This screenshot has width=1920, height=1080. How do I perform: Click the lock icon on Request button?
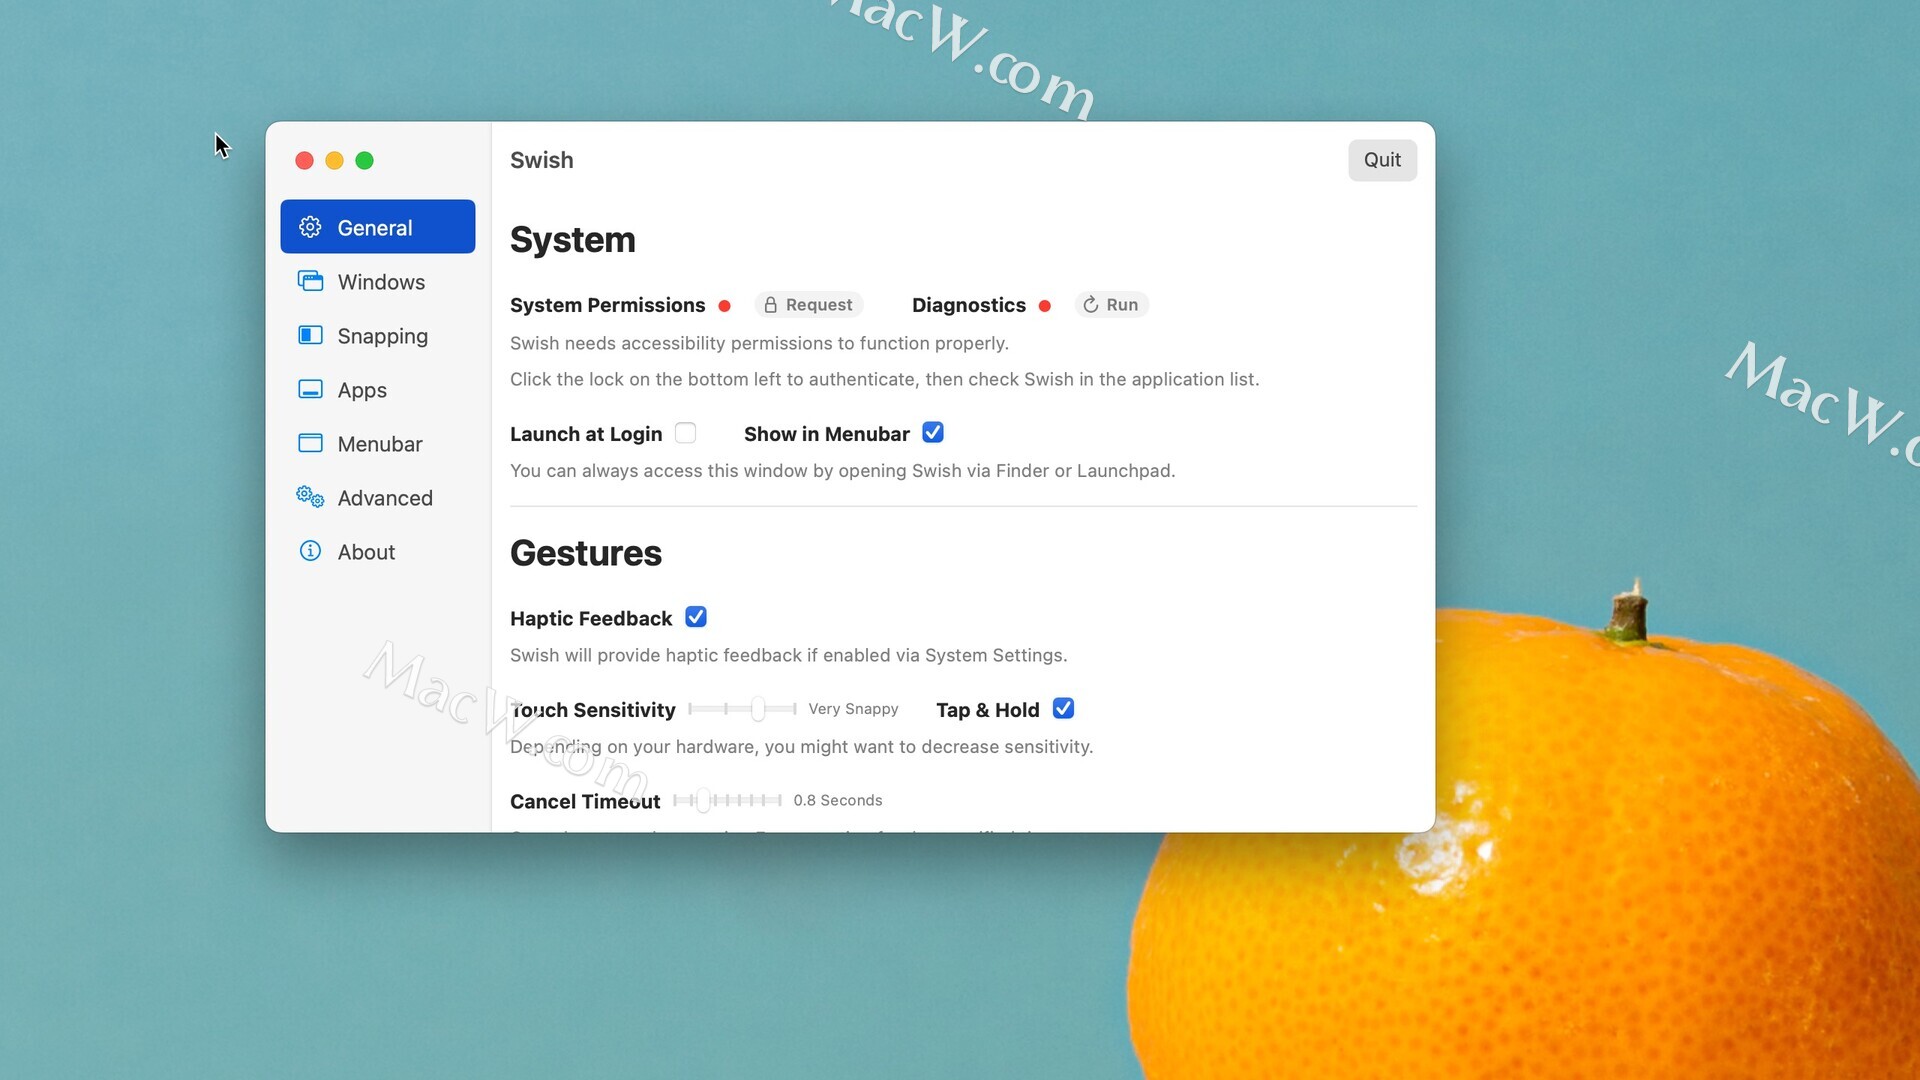[770, 305]
